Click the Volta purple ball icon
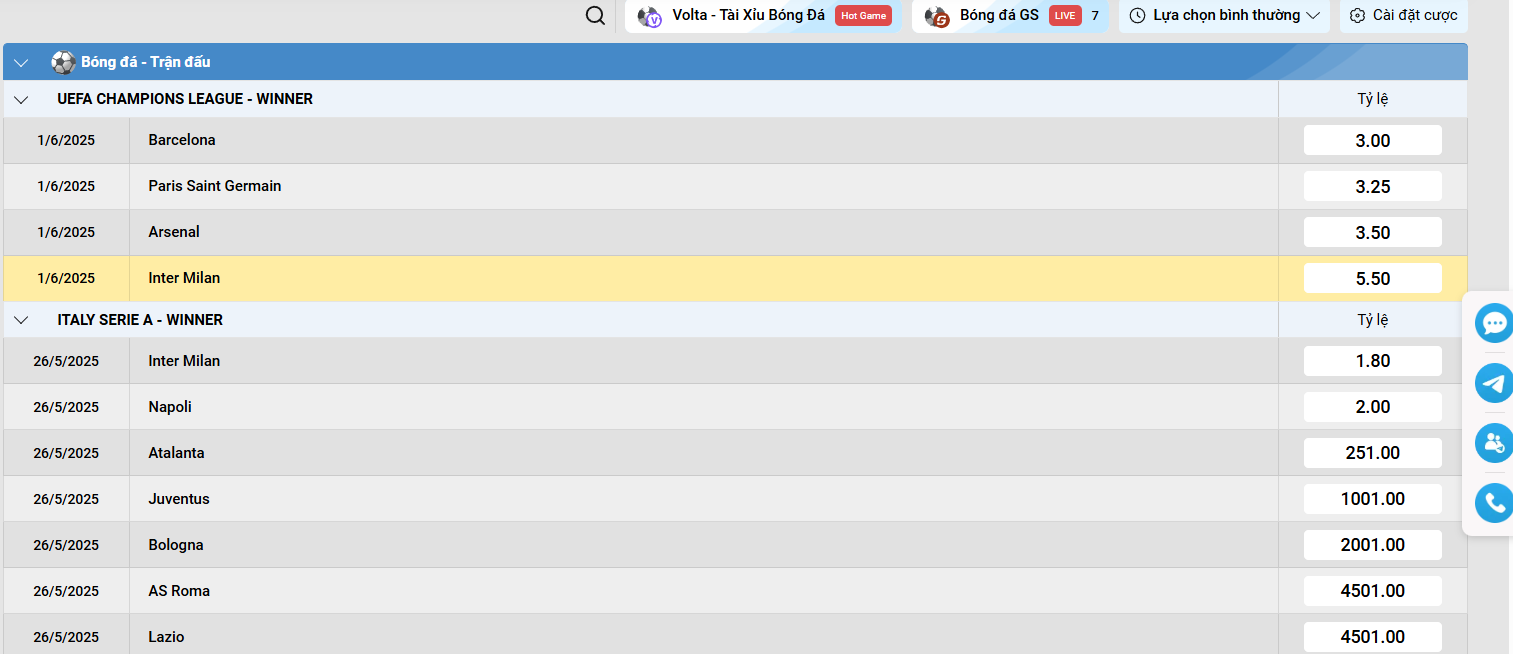Screen dimensions: 1513x654 (x=650, y=16)
